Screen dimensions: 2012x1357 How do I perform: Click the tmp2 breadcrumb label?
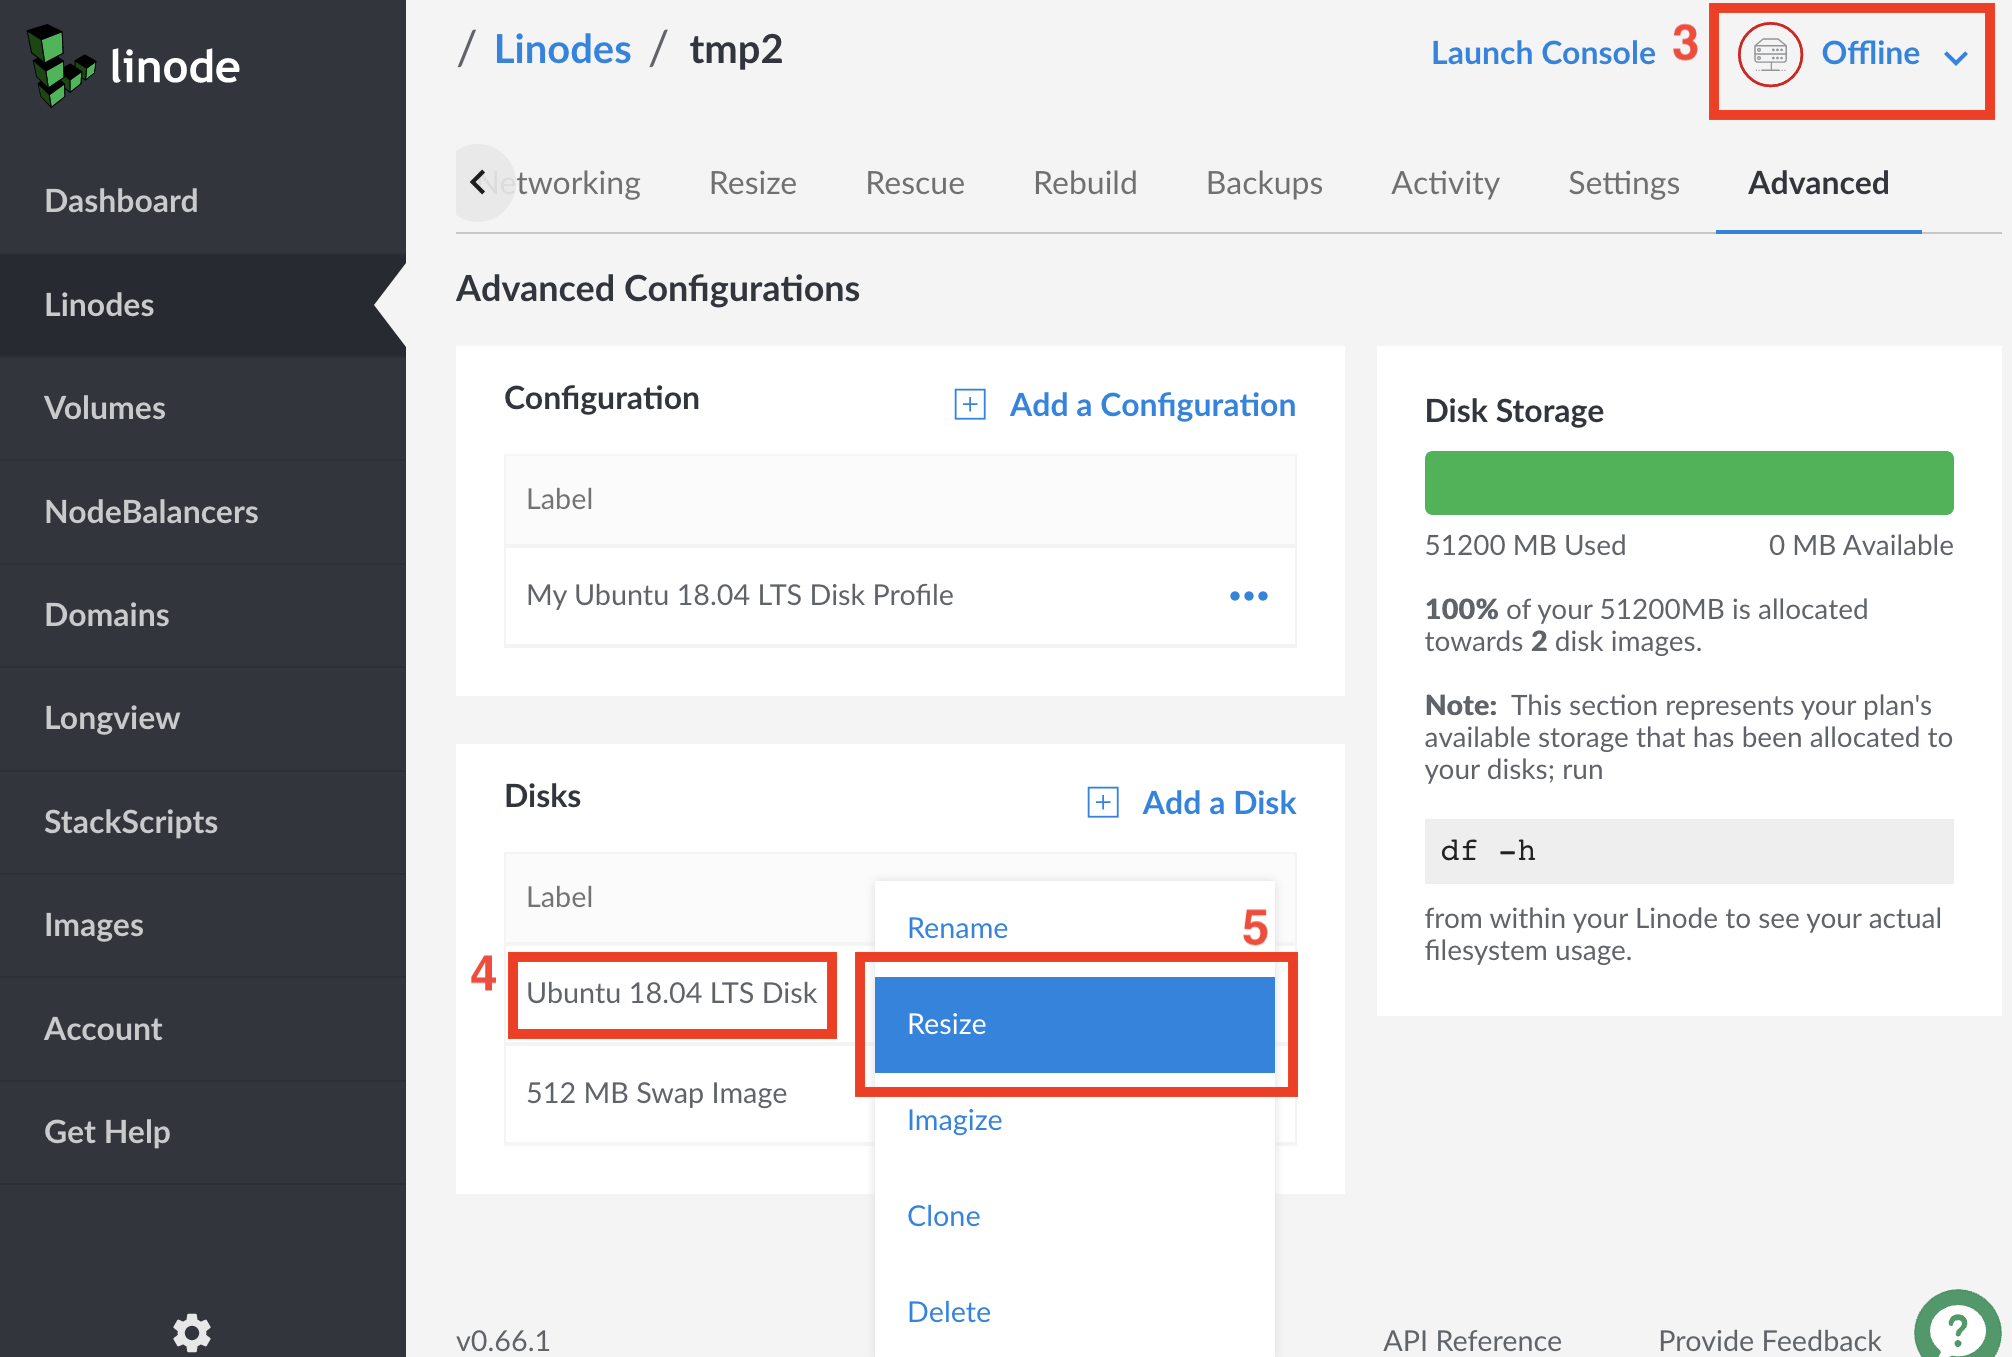736,49
